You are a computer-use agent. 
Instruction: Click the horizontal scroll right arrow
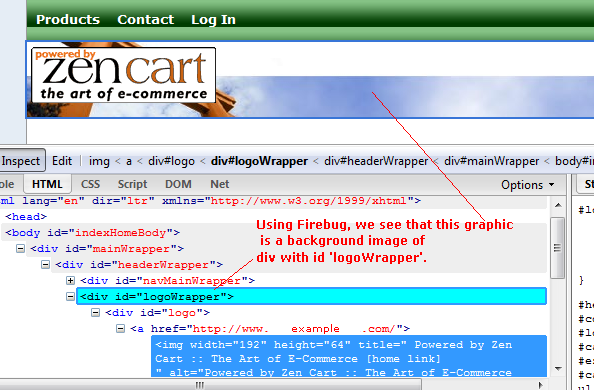(541, 385)
